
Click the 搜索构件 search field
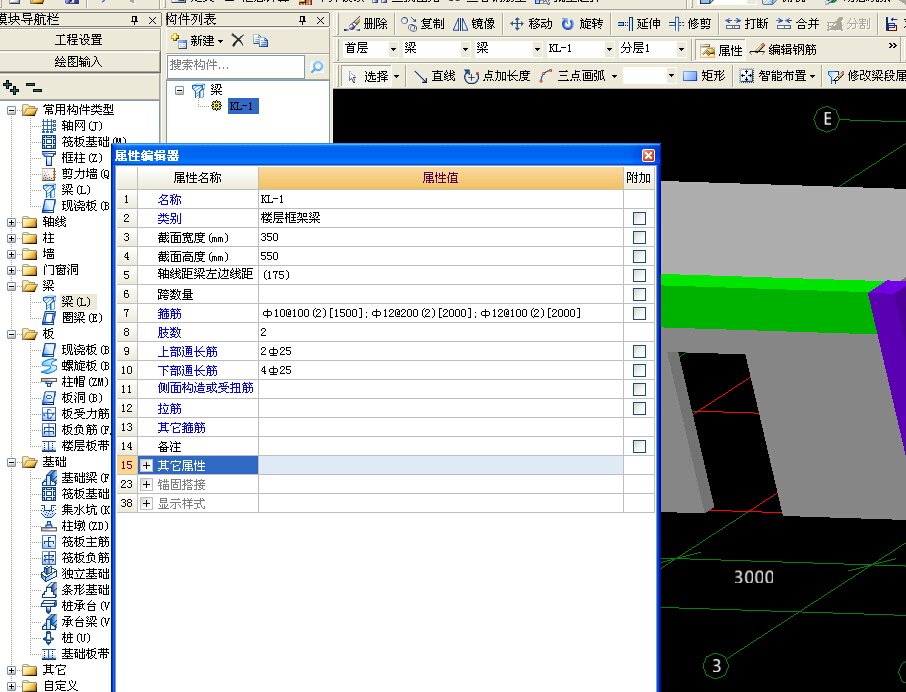[236, 66]
